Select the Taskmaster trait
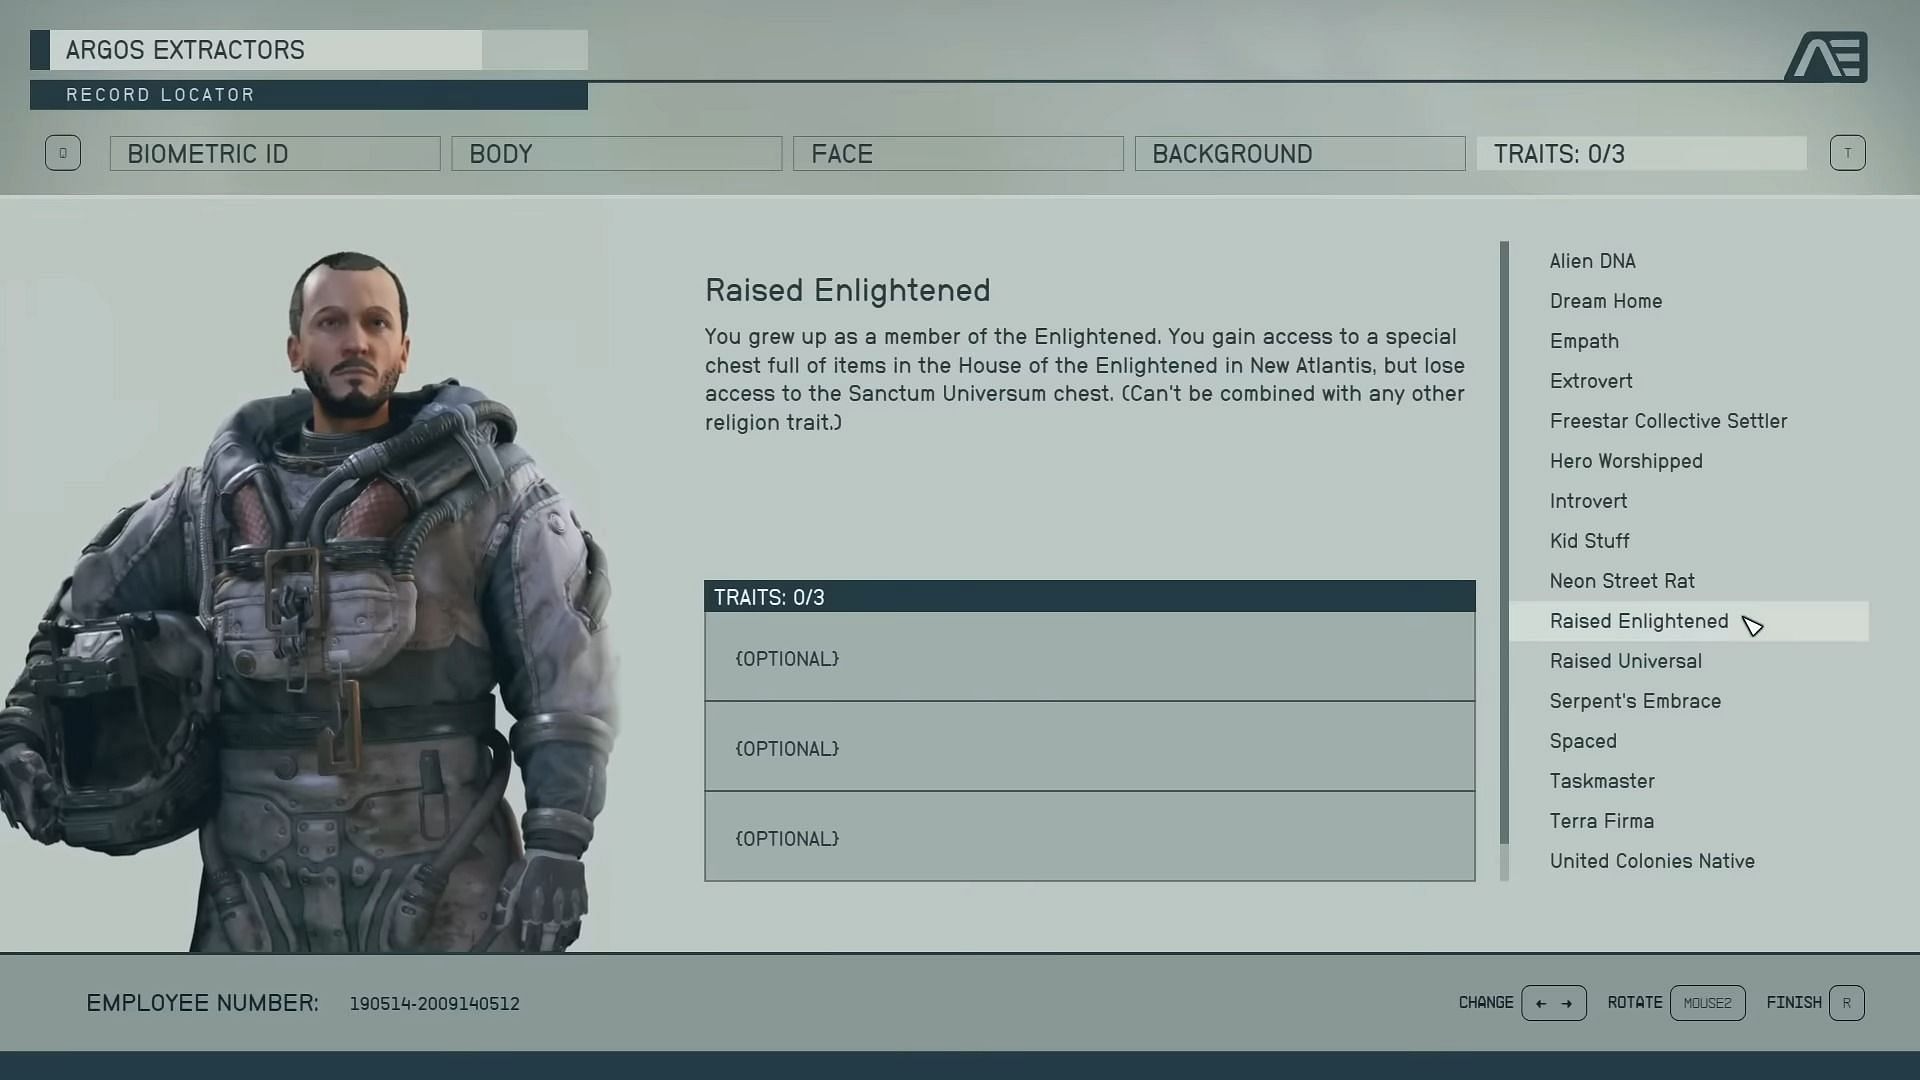The image size is (1920, 1080). tap(1602, 779)
